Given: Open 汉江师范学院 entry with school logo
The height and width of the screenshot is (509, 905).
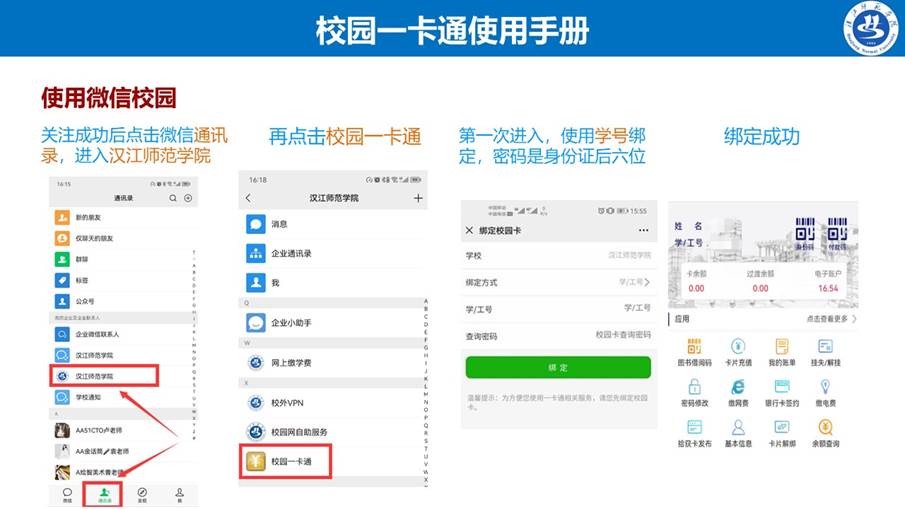Looking at the screenshot, I should [104, 376].
